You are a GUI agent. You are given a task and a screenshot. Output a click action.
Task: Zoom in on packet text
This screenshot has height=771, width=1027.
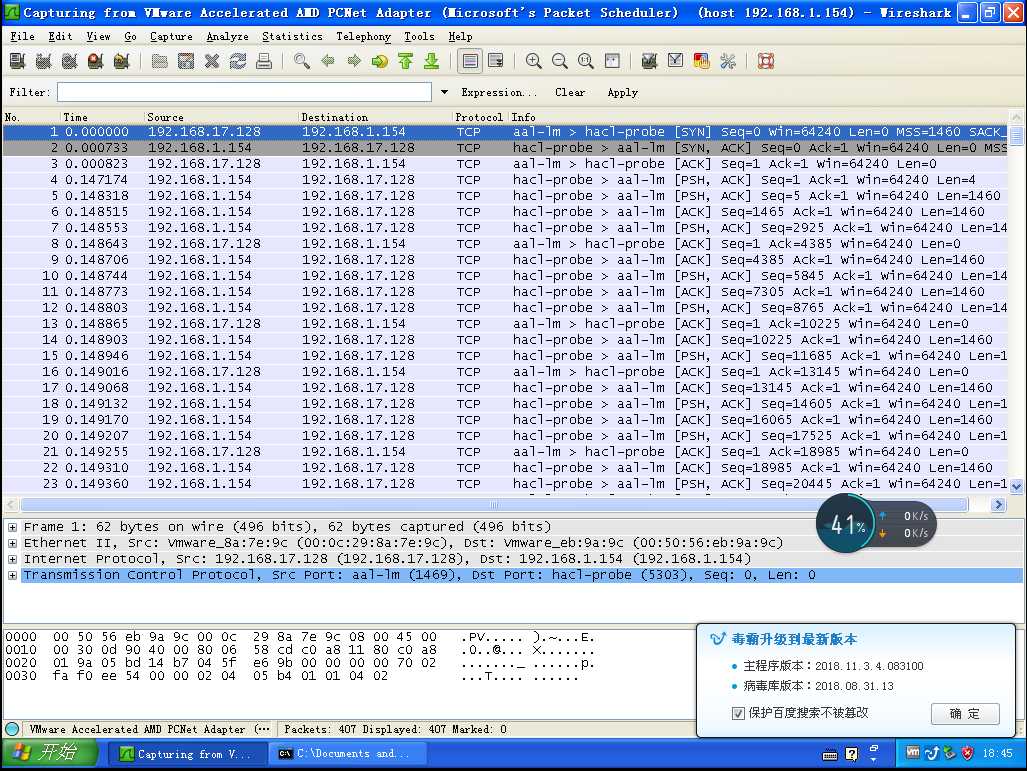pos(534,62)
